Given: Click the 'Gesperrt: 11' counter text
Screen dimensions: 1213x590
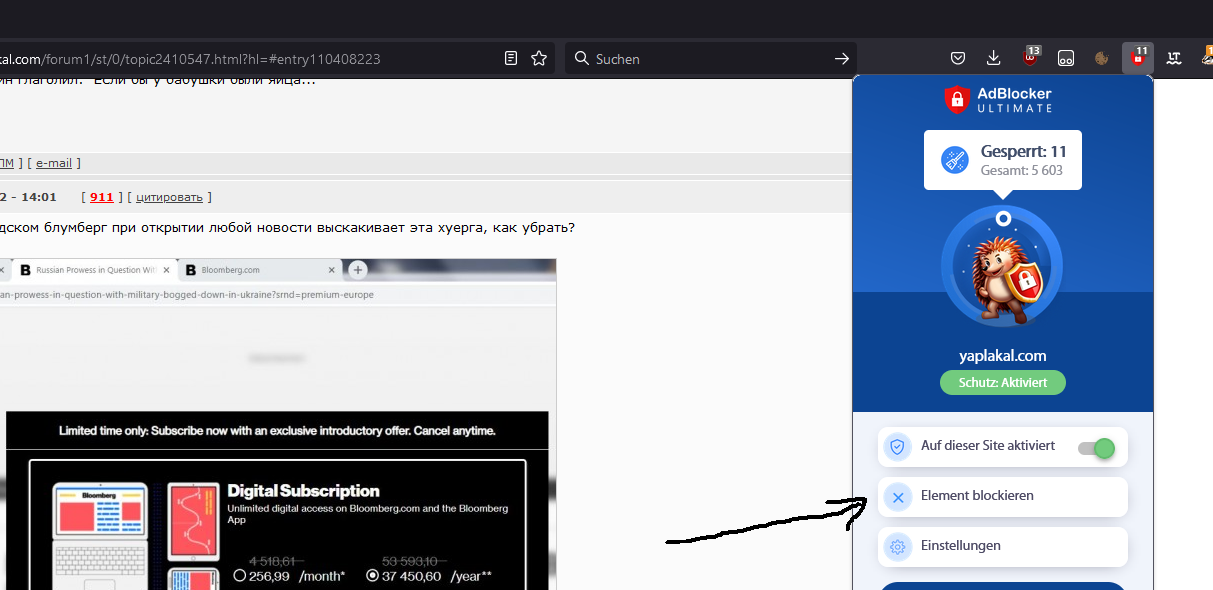Looking at the screenshot, I should [1023, 152].
